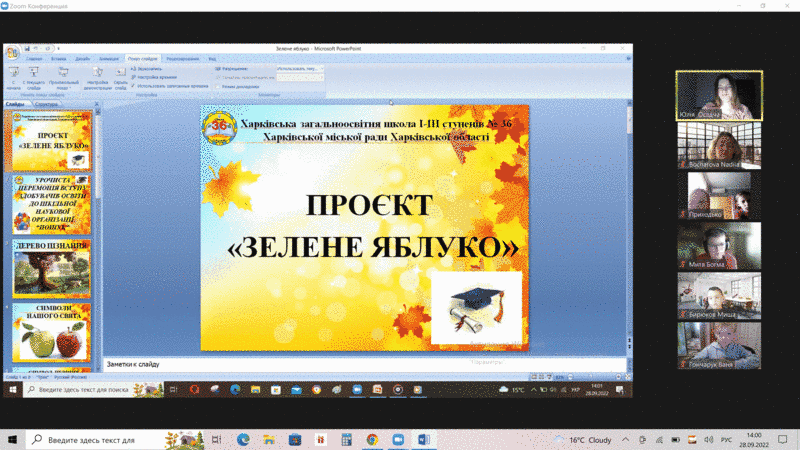Click the Record Narration button

[153, 68]
